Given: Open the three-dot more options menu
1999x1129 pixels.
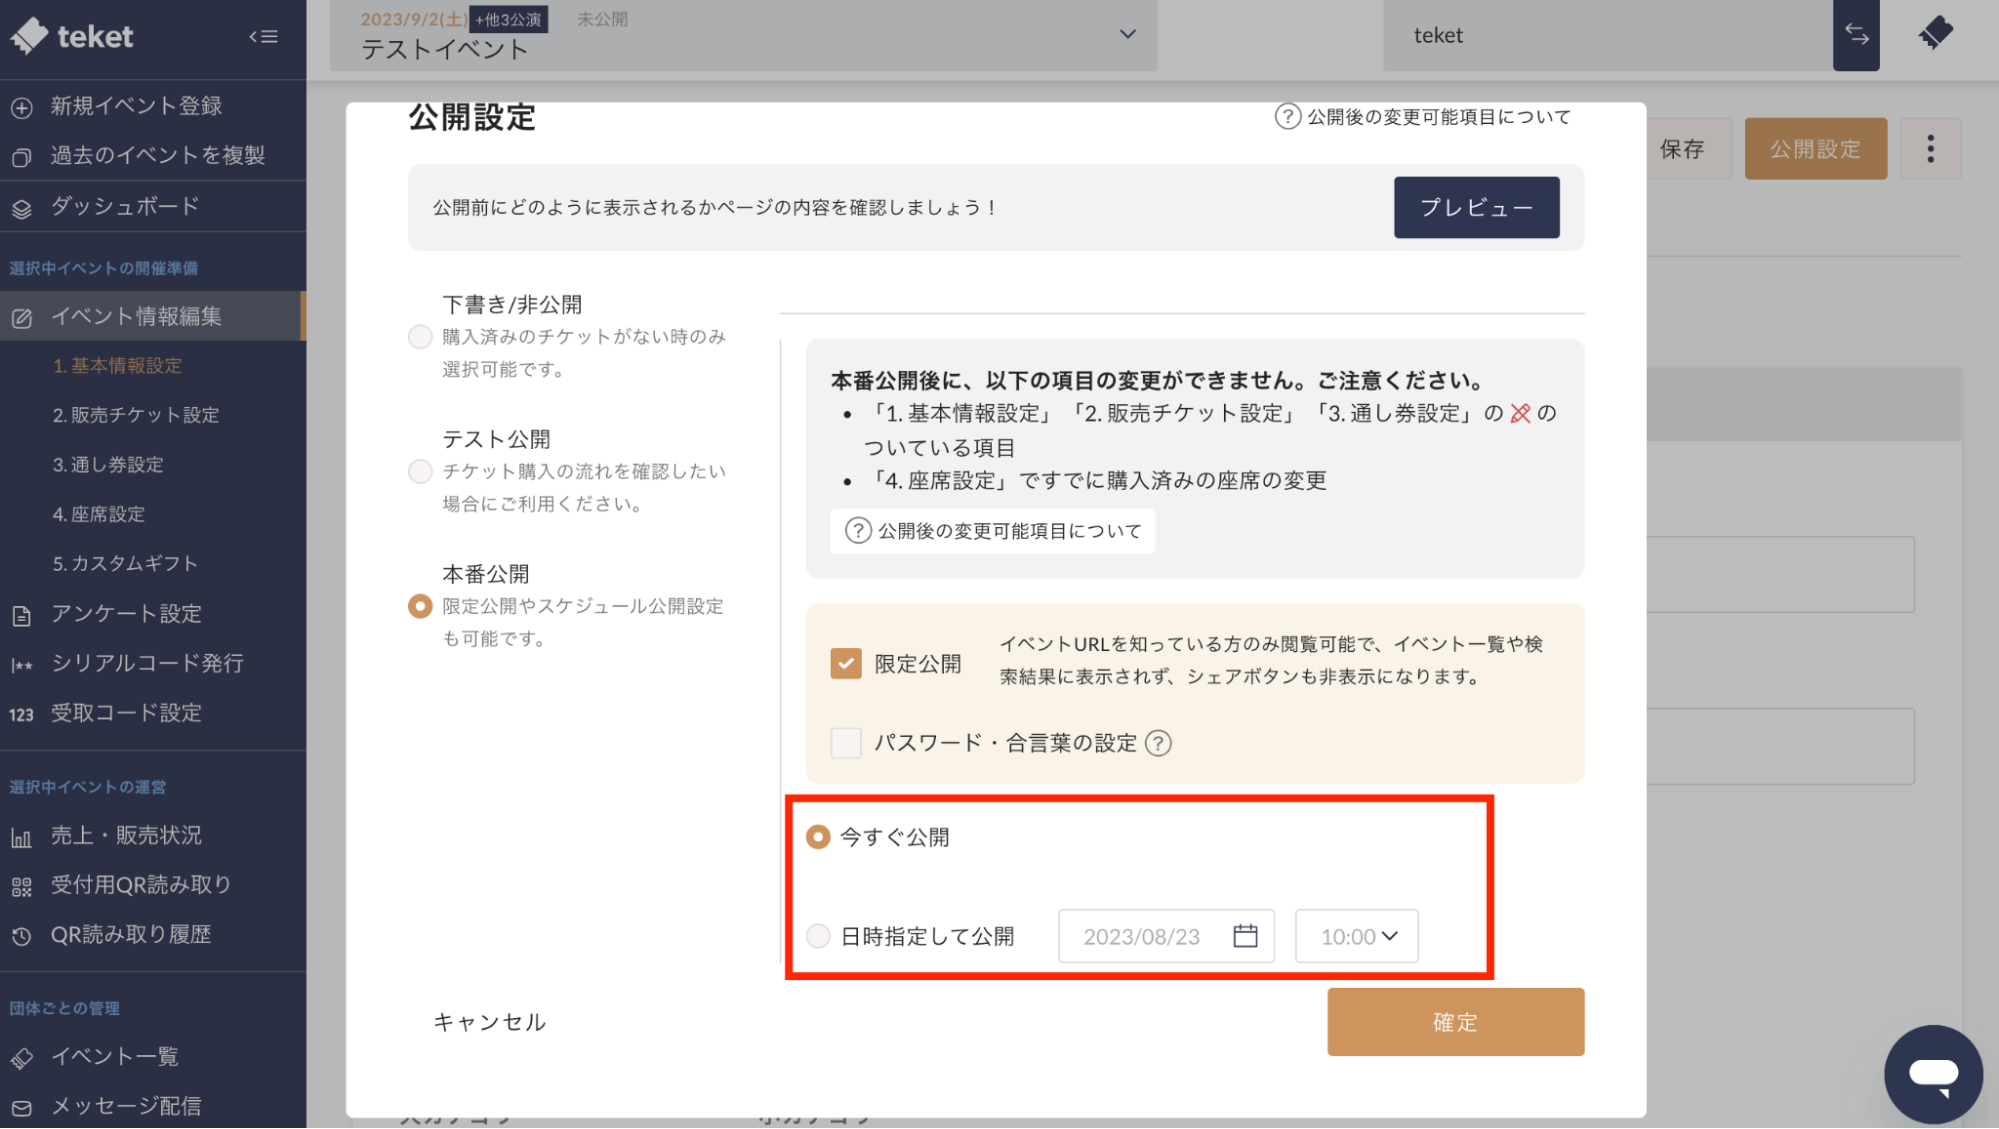Looking at the screenshot, I should point(1930,149).
